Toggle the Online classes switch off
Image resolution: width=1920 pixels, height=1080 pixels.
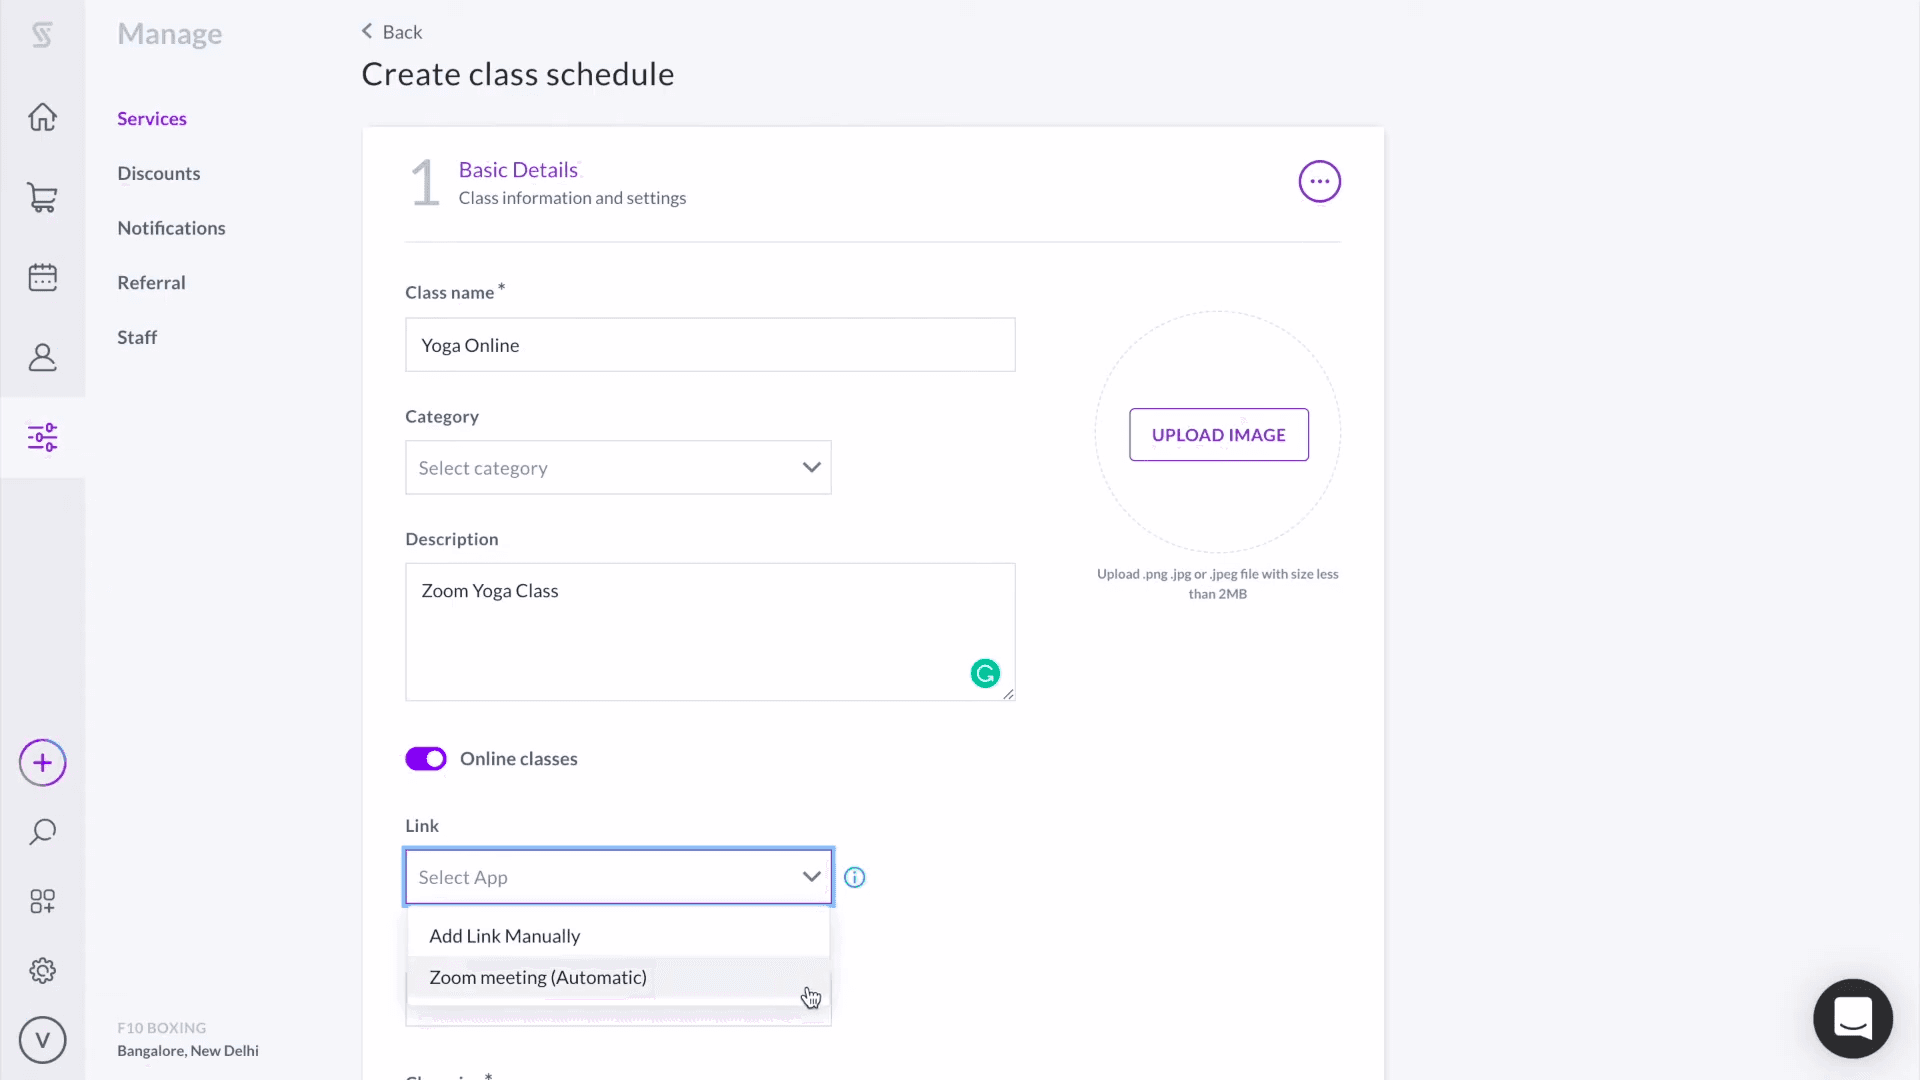coord(426,759)
